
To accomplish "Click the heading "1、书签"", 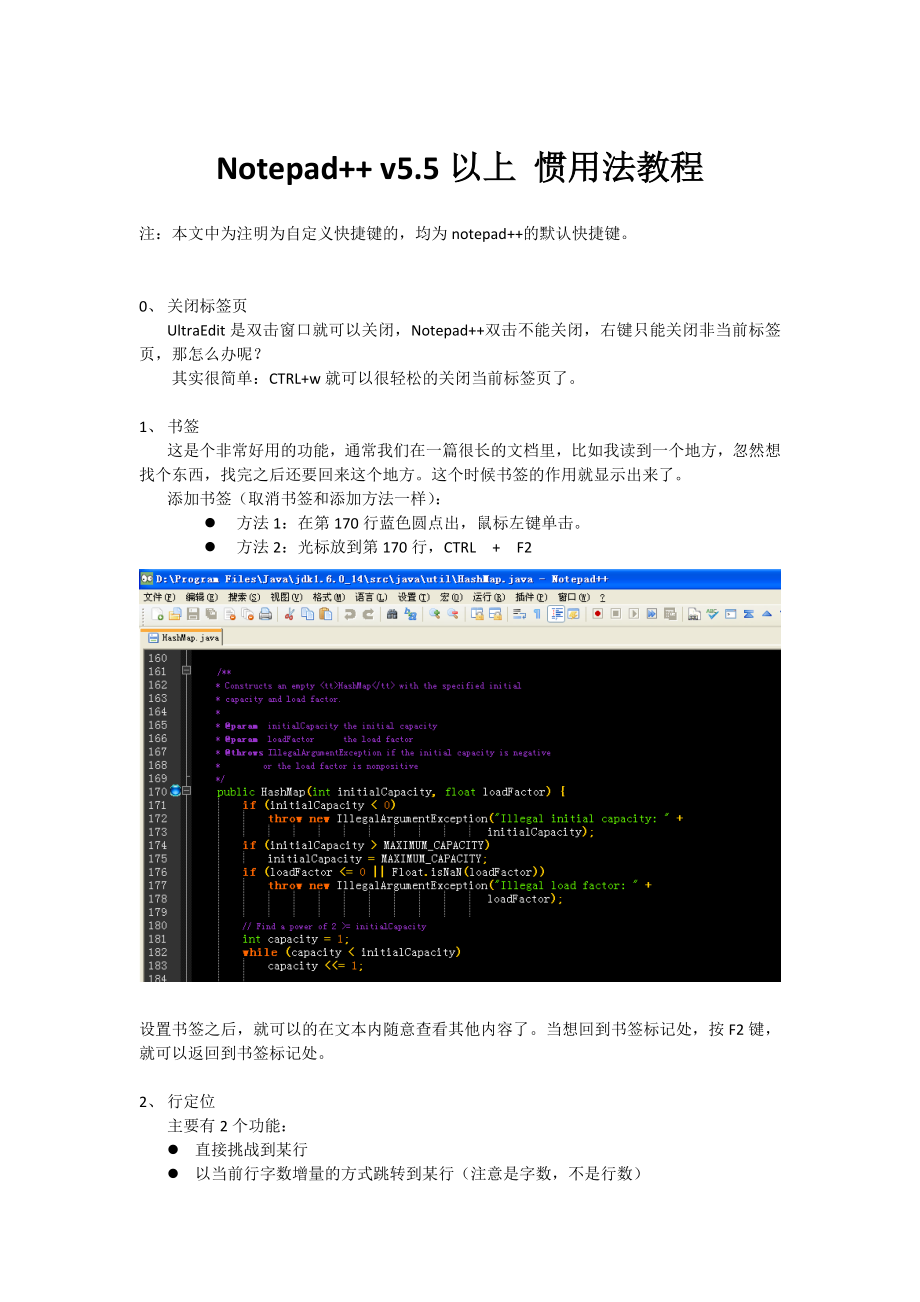I will tap(169, 425).
